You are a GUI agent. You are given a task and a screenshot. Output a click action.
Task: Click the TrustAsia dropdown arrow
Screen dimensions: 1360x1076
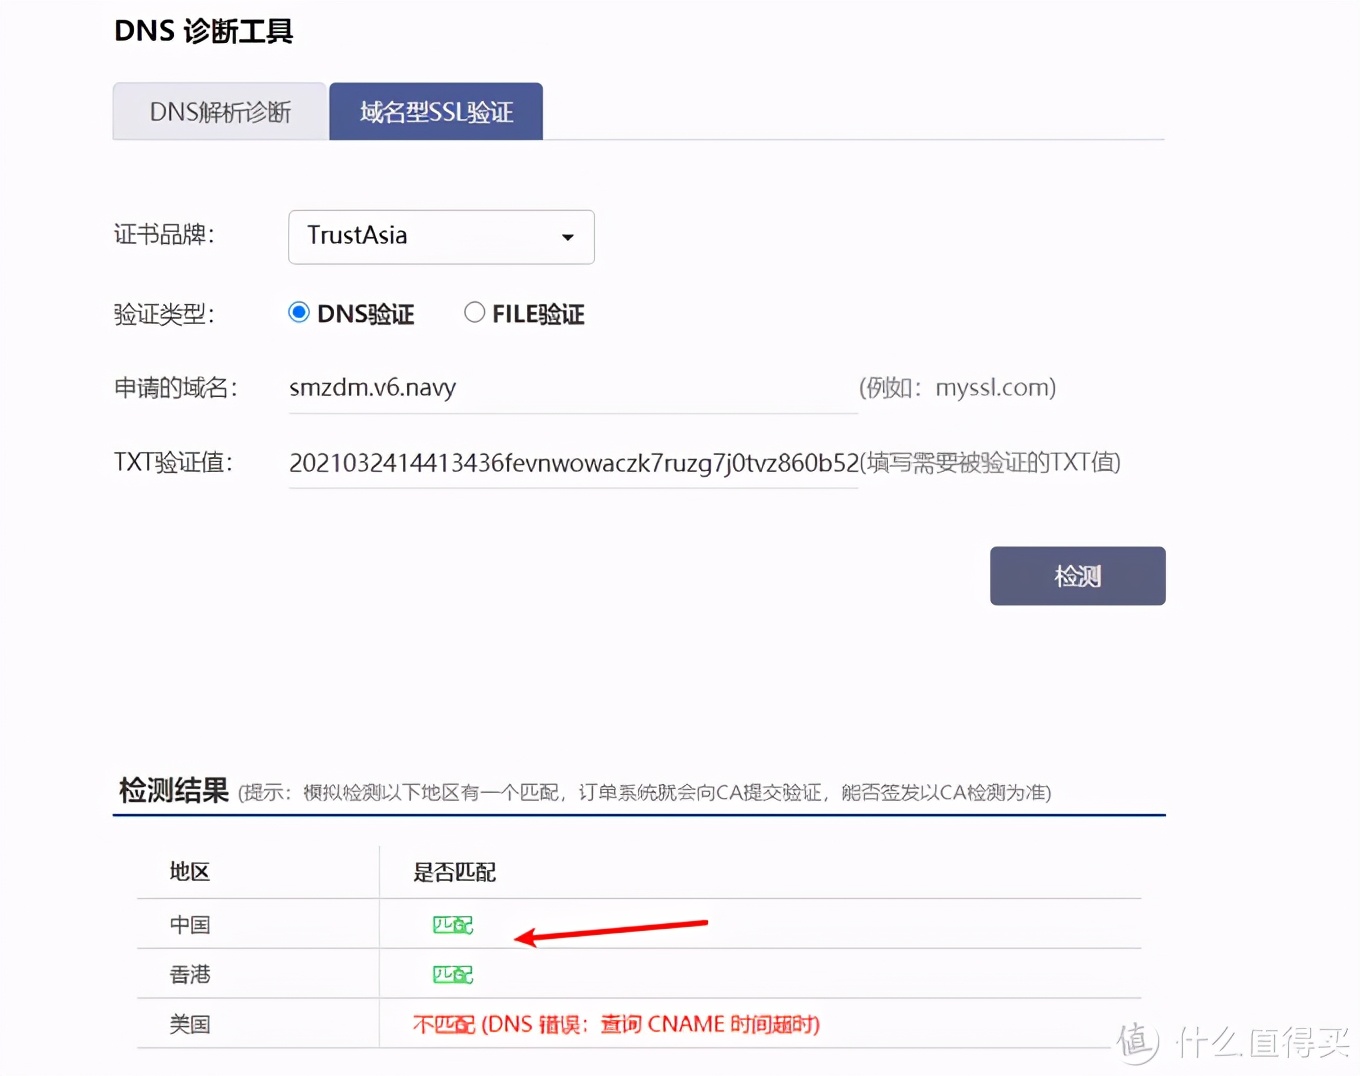(567, 238)
